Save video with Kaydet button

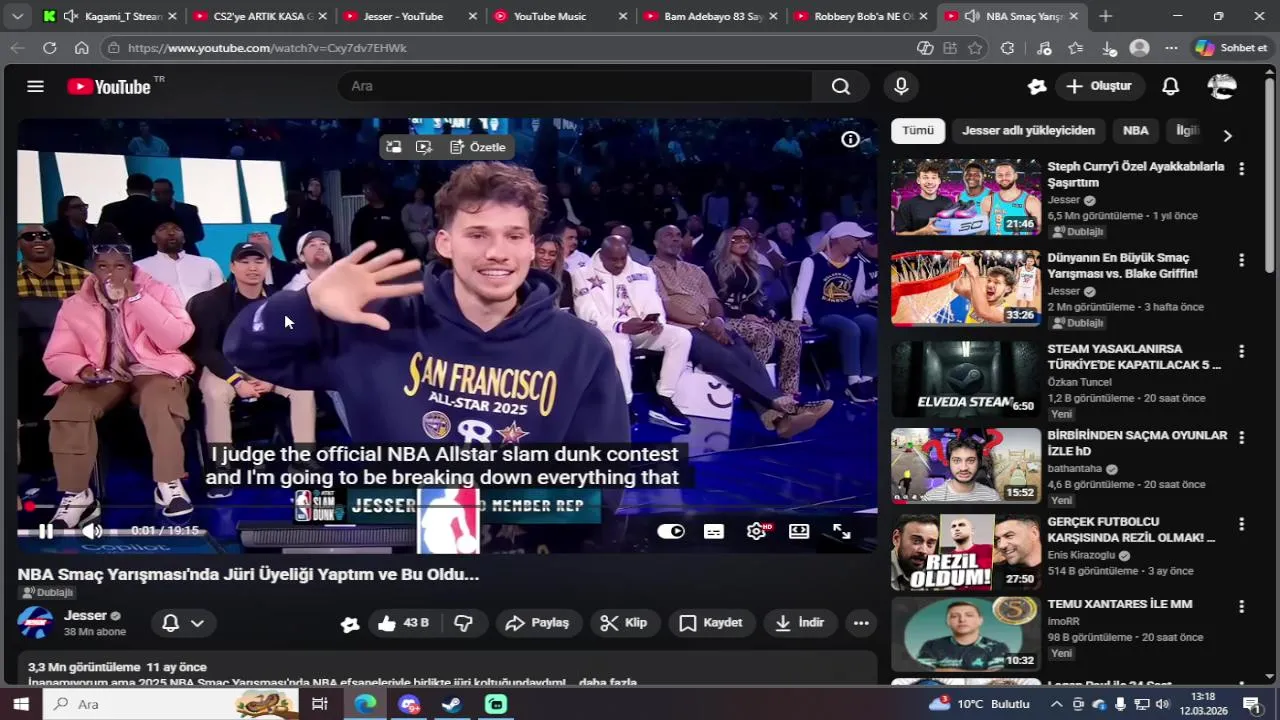click(x=711, y=623)
